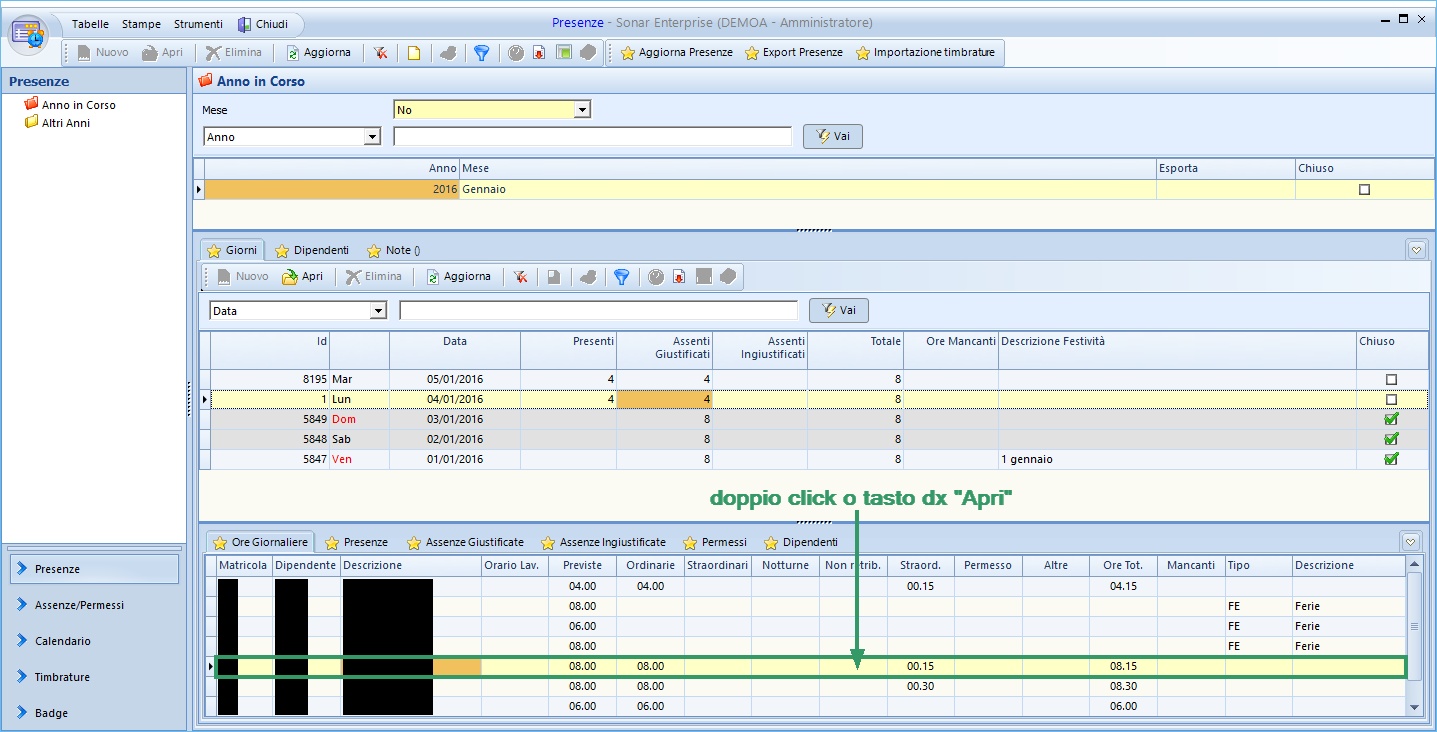This screenshot has height=732, width=1437.
Task: Open the Stampe menu
Action: pyautogui.click(x=141, y=24)
